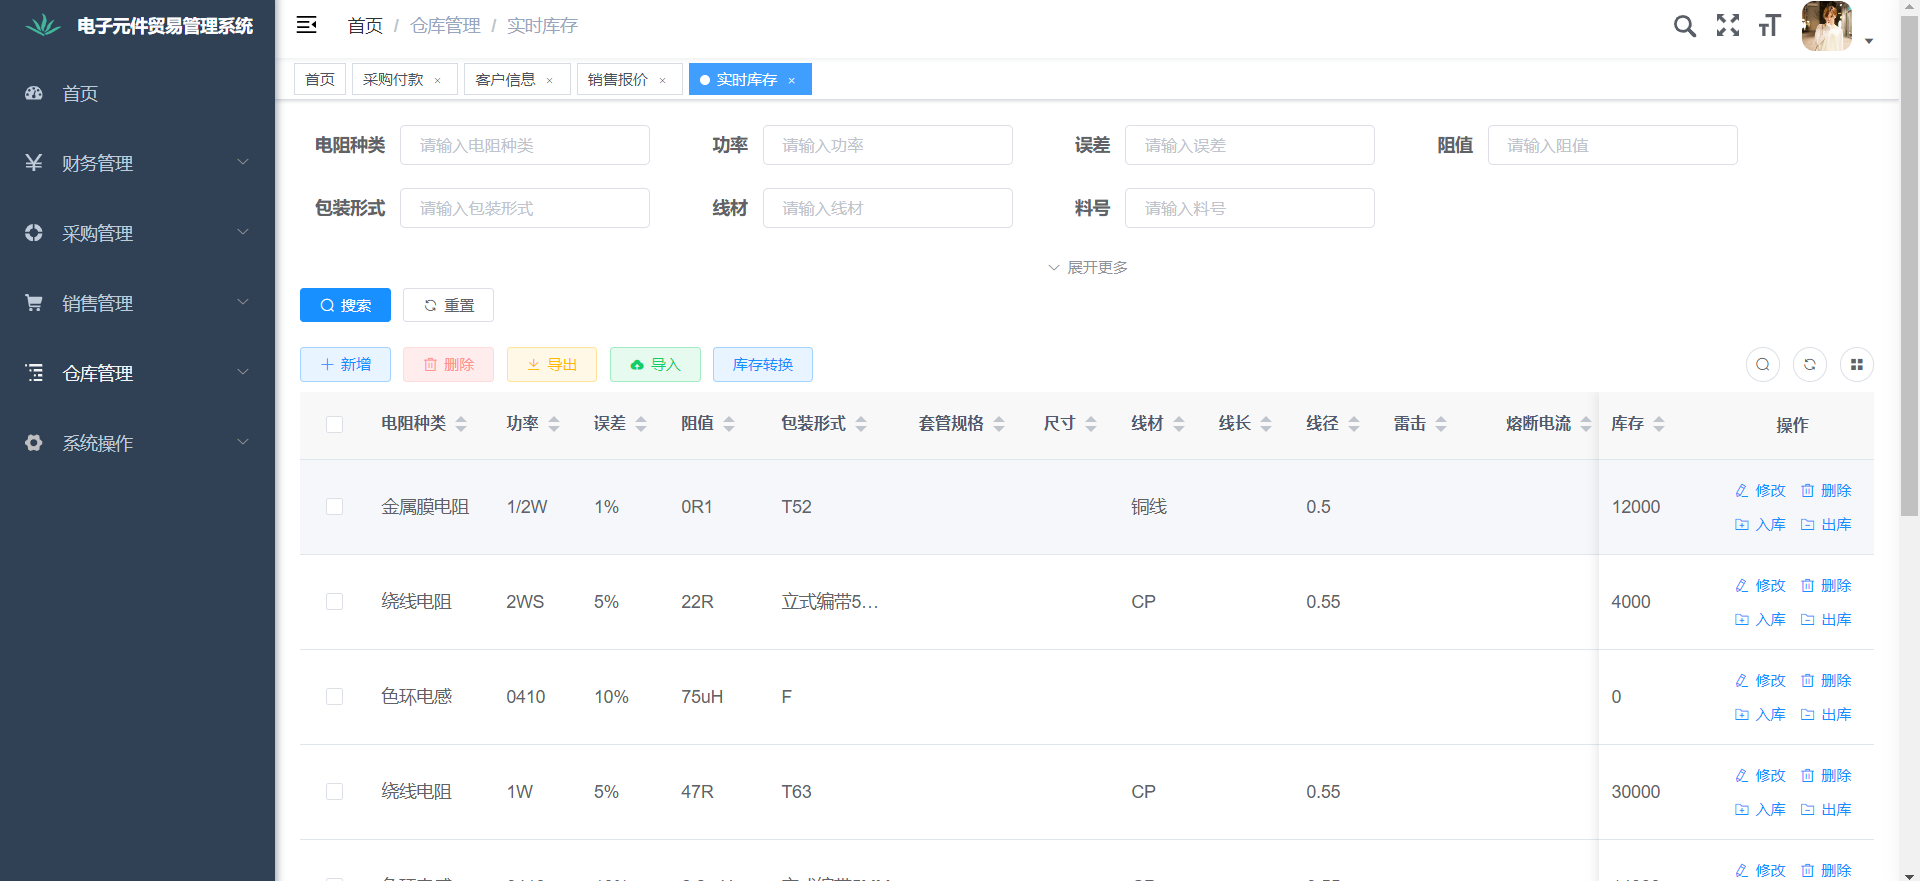Open font size setting icon
The height and width of the screenshot is (881, 1920).
click(x=1770, y=26)
